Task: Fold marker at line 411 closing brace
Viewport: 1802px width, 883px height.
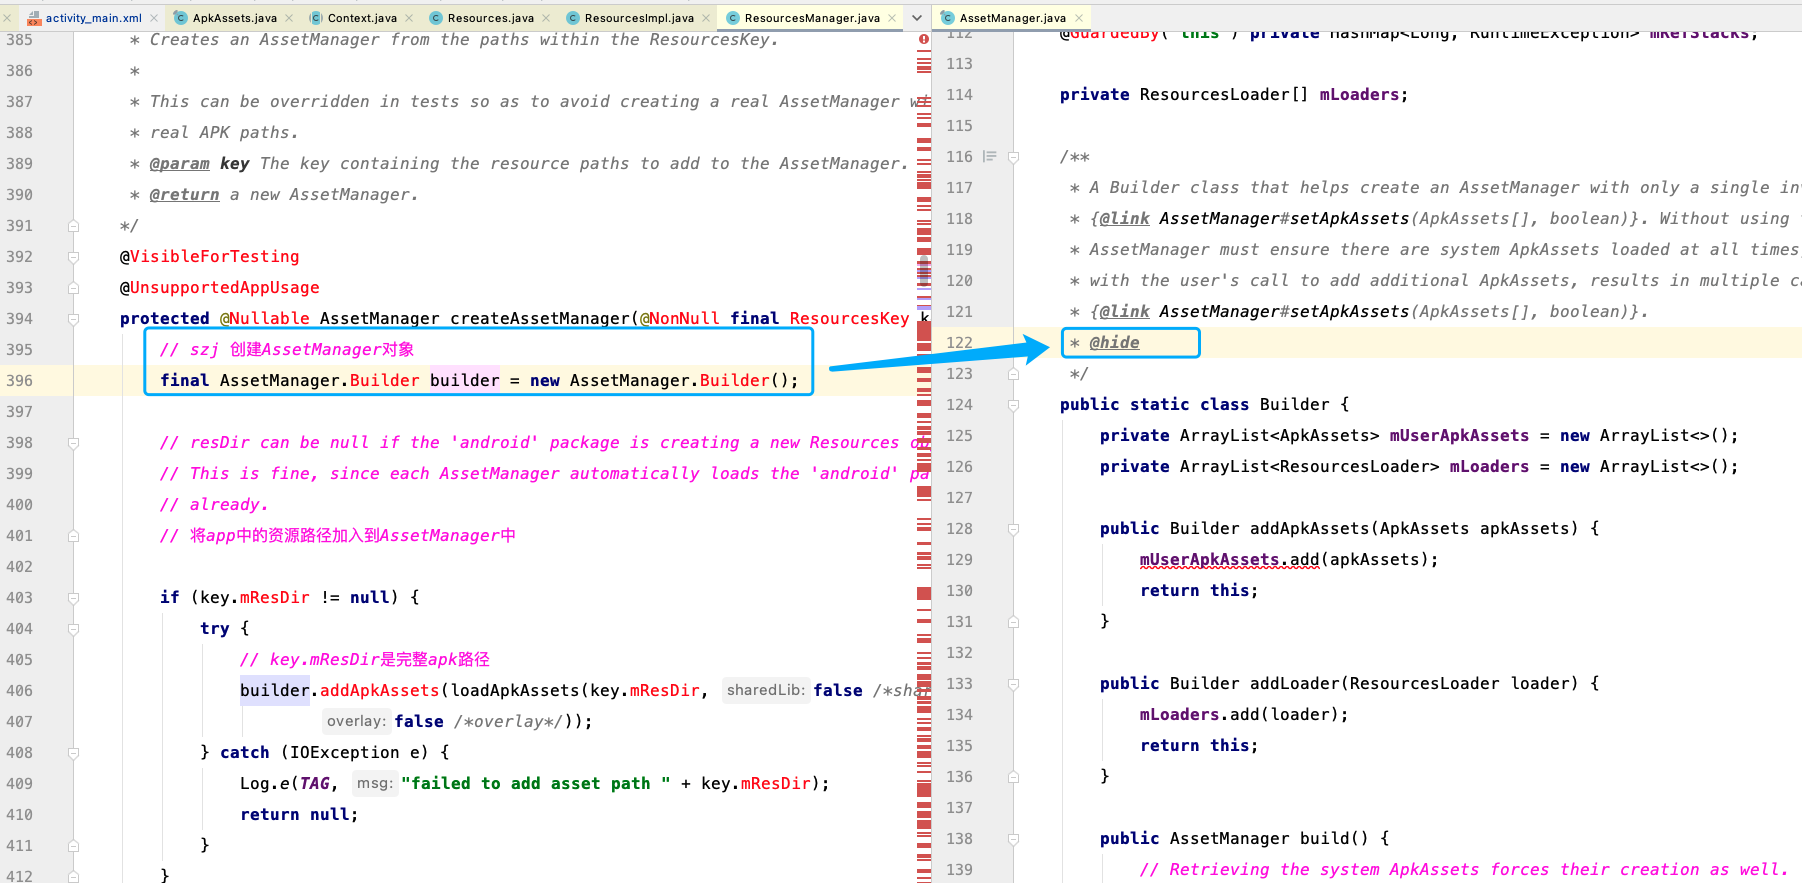Action: point(73,846)
